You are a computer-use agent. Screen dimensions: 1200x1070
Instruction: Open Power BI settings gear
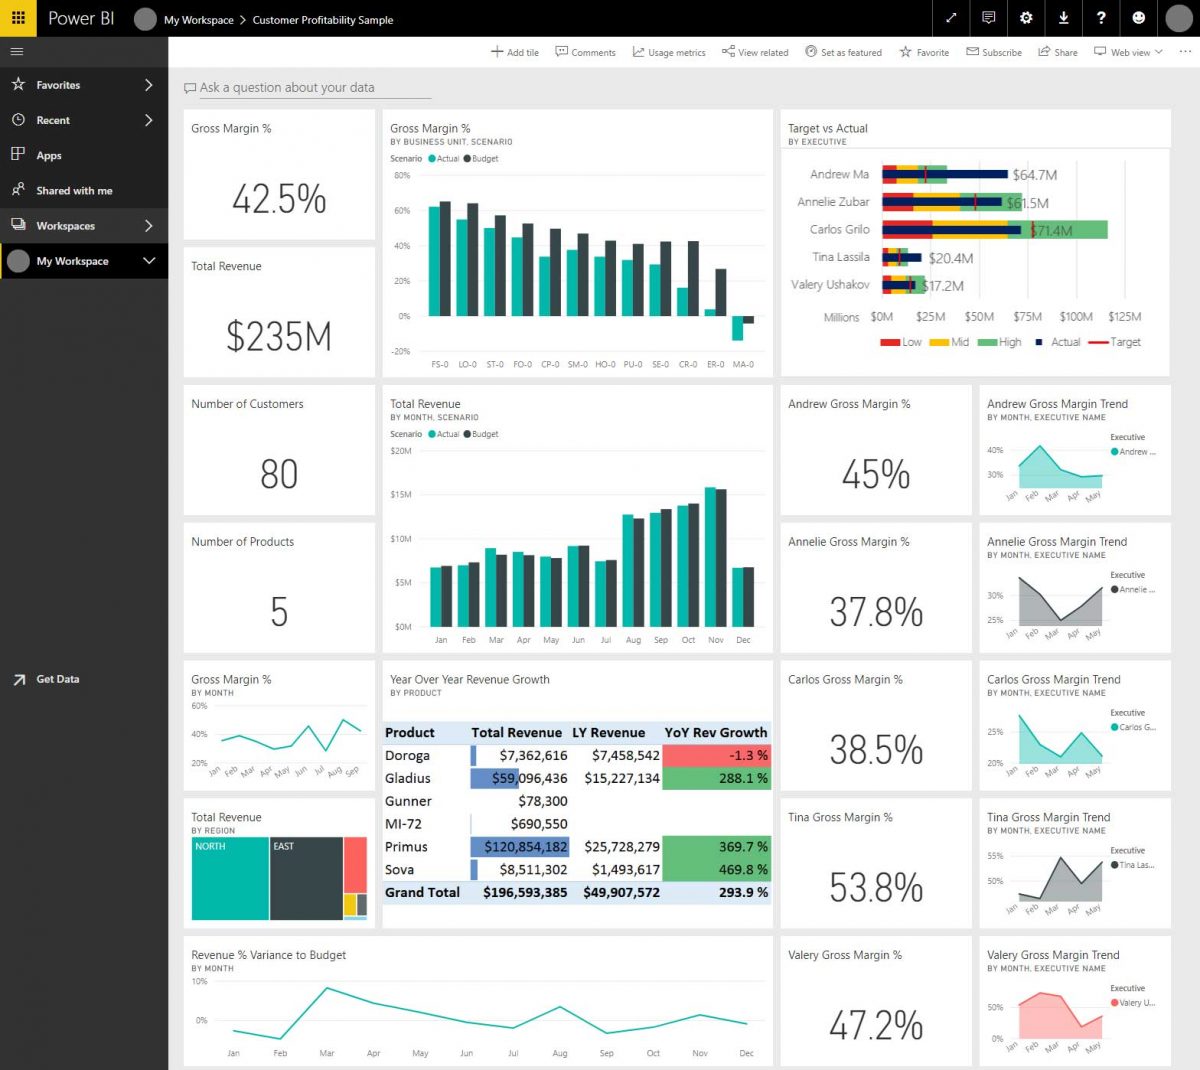(x=1026, y=18)
